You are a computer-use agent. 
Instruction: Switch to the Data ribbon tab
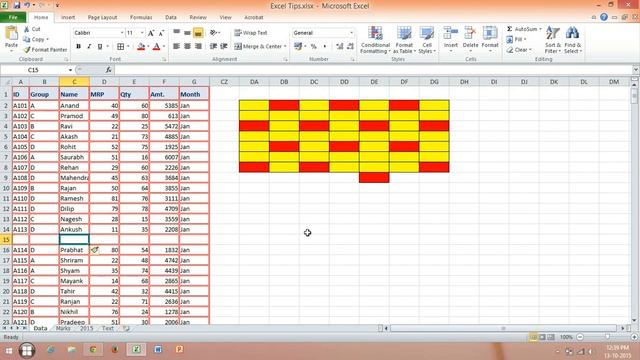tap(171, 18)
